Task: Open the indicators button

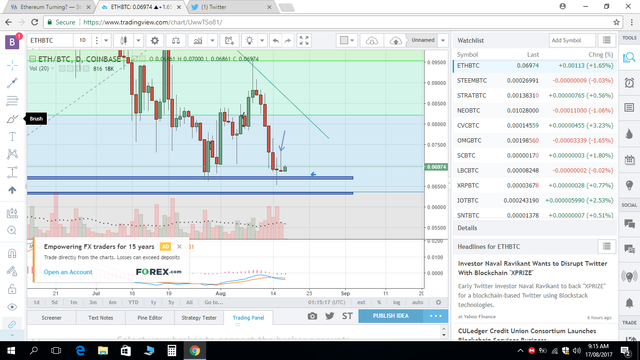Action: pos(198,40)
